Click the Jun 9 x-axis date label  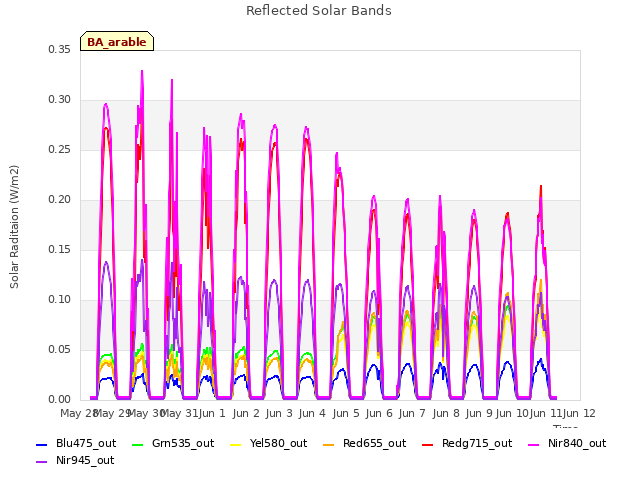pos(479,413)
